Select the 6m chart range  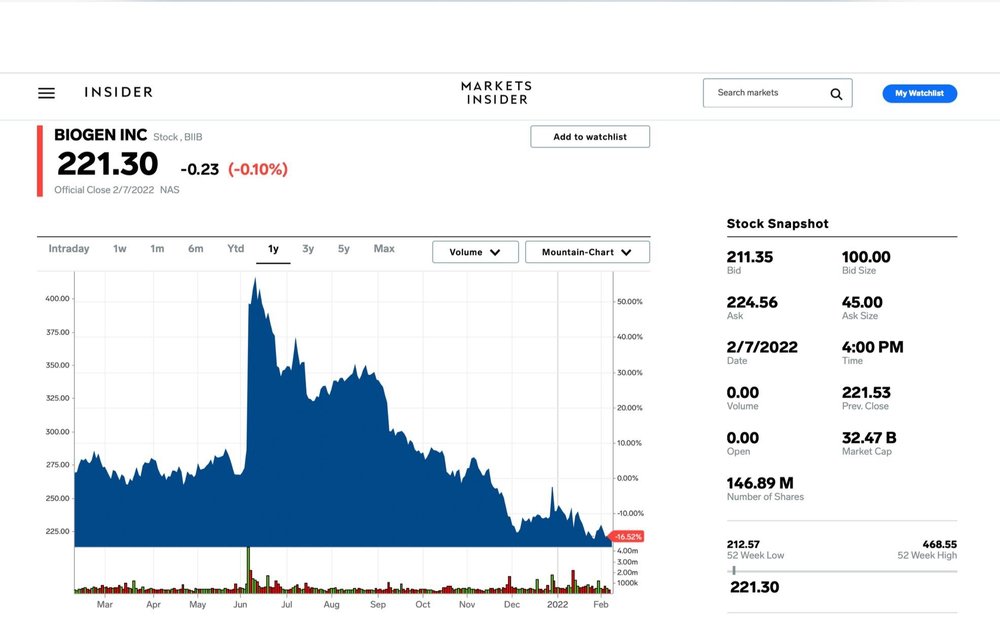(196, 249)
